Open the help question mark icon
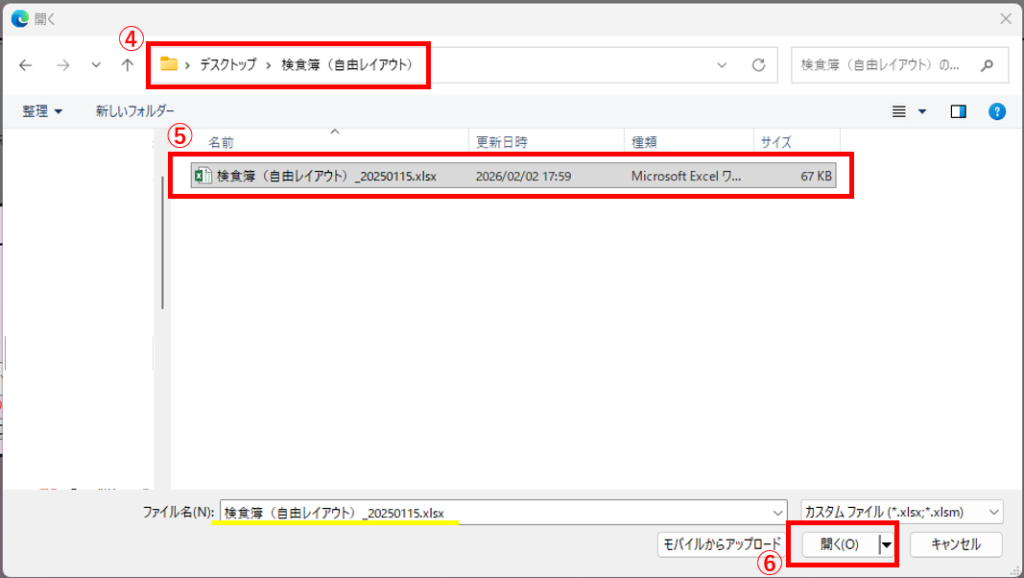The height and width of the screenshot is (578, 1024). 996,111
